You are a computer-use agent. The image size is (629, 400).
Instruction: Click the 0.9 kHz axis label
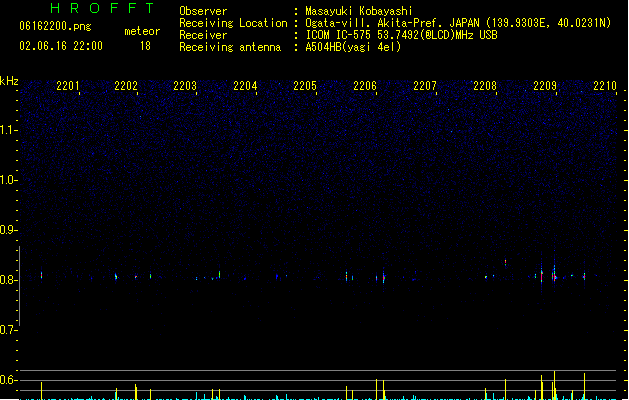(x=8, y=230)
